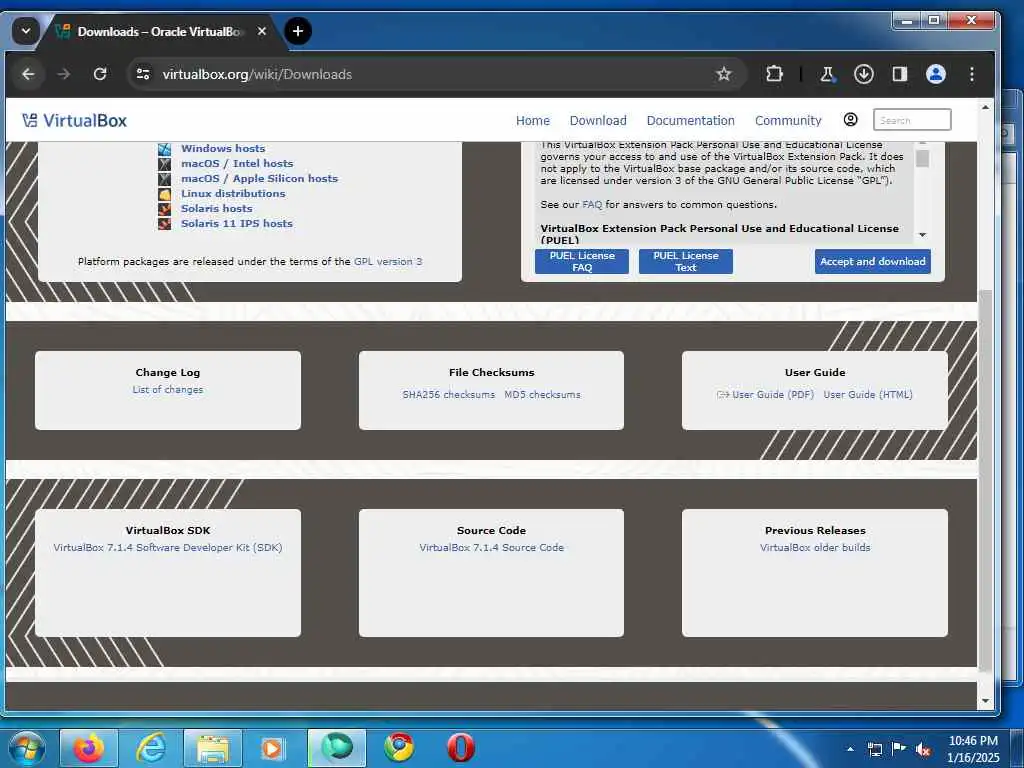Open a new browser tab

(x=298, y=31)
